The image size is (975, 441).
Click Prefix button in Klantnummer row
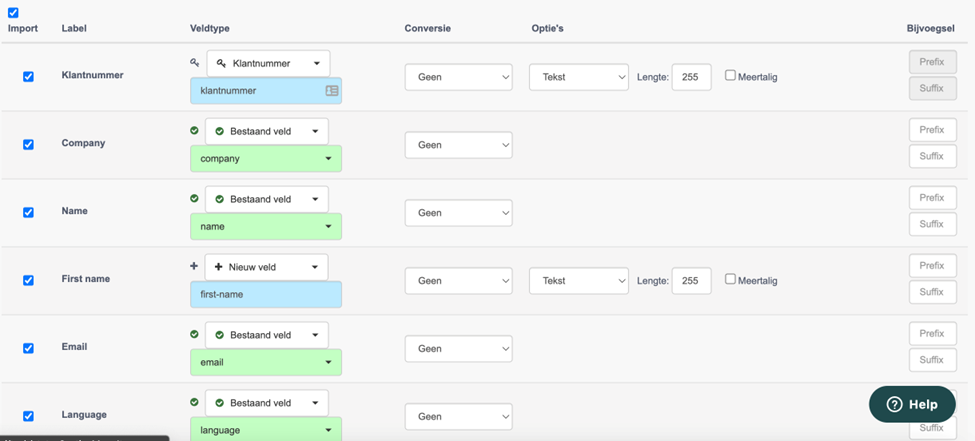coord(933,62)
